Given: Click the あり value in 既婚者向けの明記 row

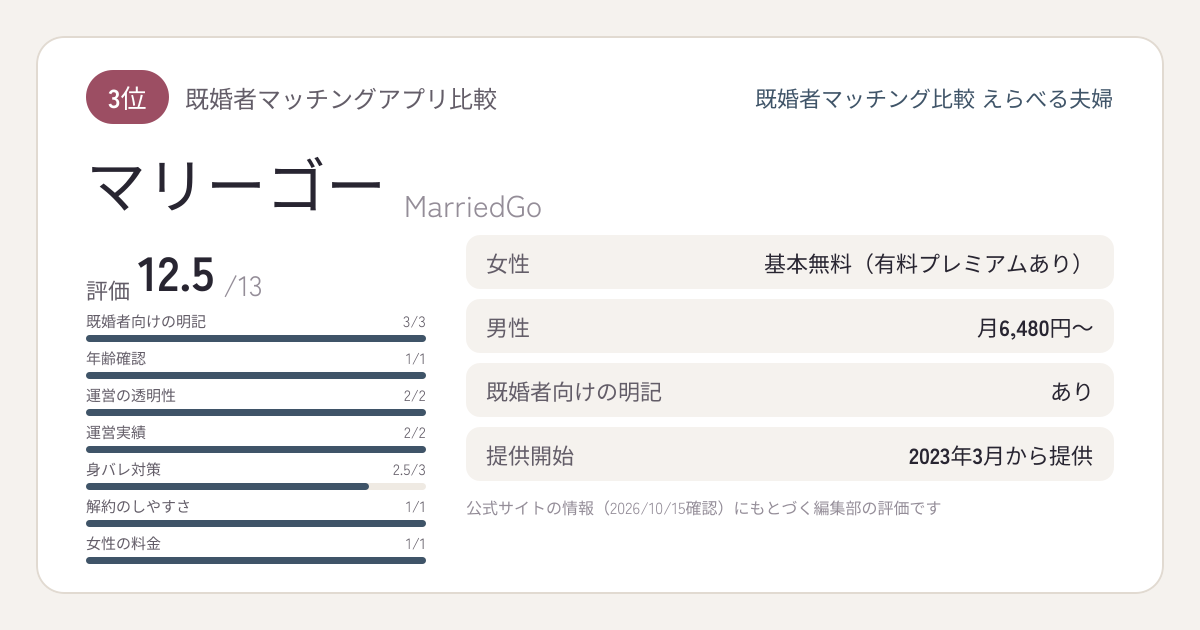Looking at the screenshot, I should tap(1071, 392).
